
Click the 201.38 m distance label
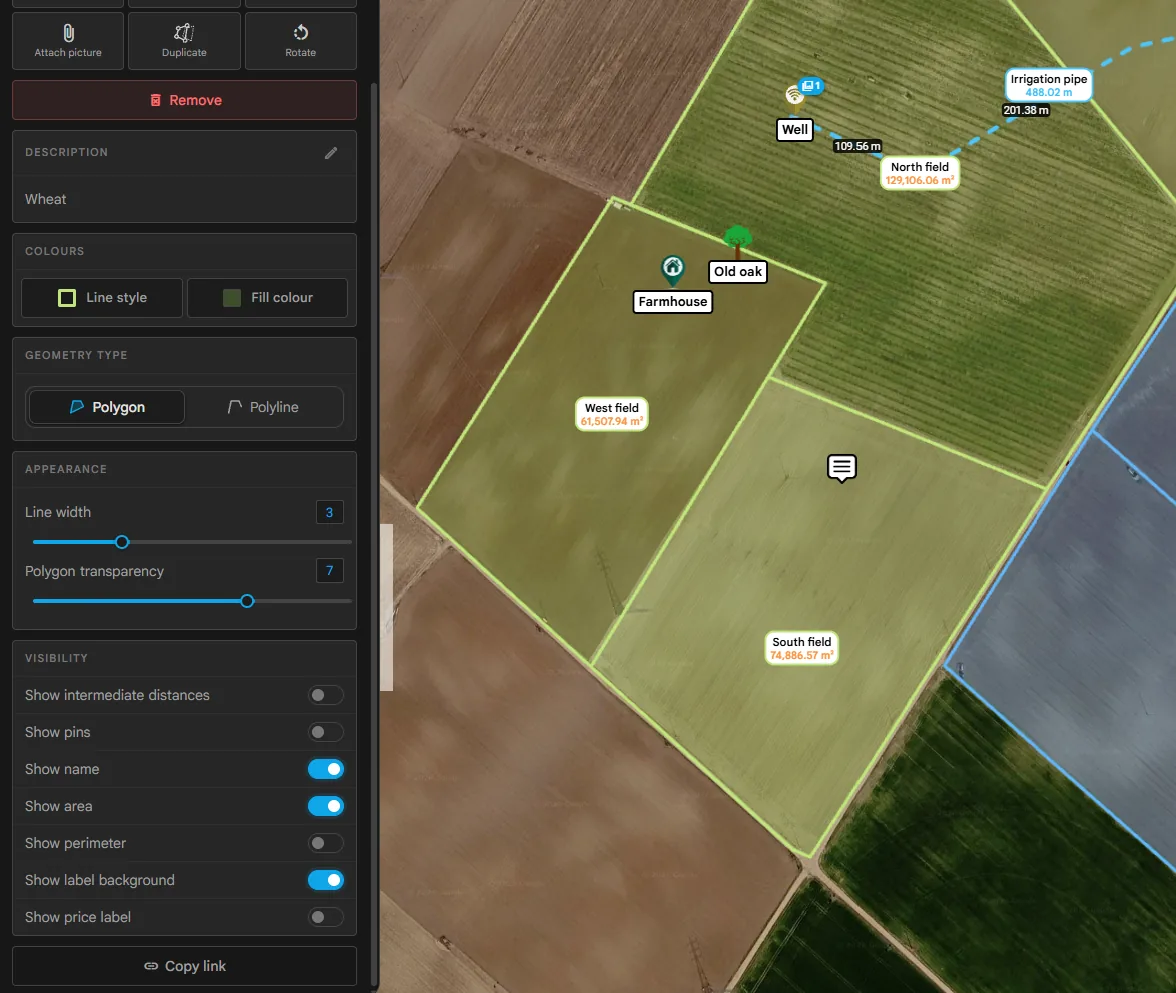pos(1026,110)
